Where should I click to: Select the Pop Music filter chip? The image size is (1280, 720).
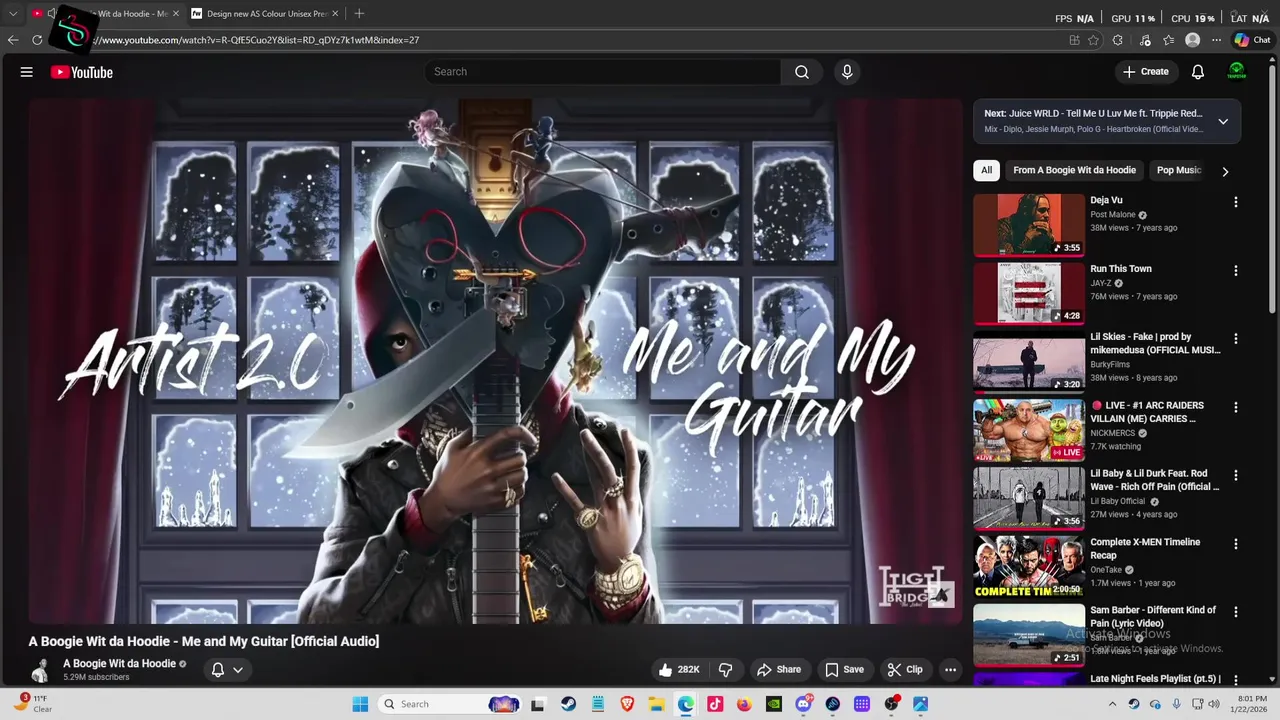pyautogui.click(x=1178, y=170)
